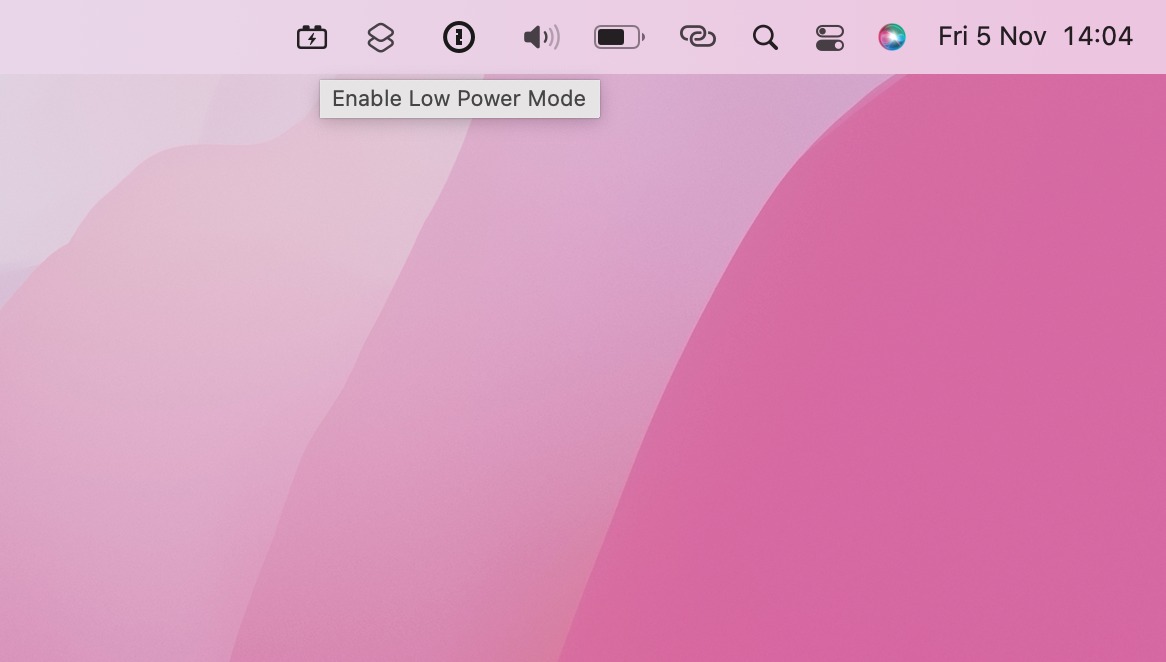Viewport: 1166px width, 662px height.
Task: Open the chain link menu bar icon
Action: [698, 36]
